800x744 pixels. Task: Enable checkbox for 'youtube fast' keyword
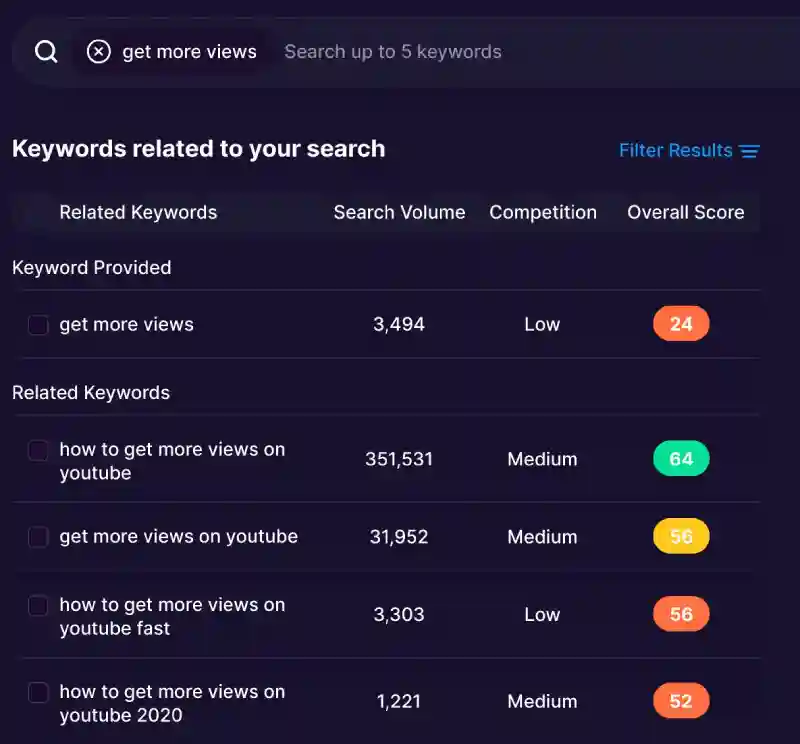(38, 606)
